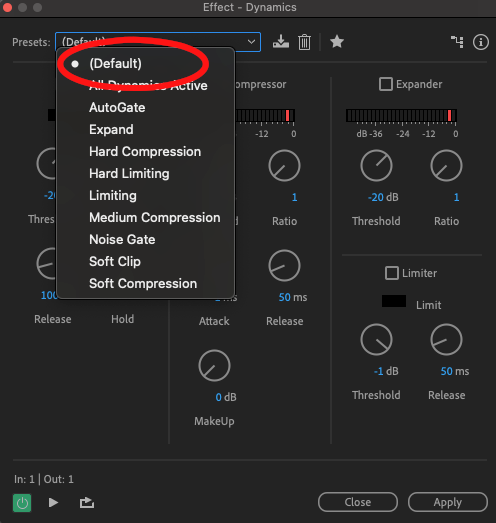Enable the Limiter checkbox
Screen dimensions: 496x523
tap(392, 273)
